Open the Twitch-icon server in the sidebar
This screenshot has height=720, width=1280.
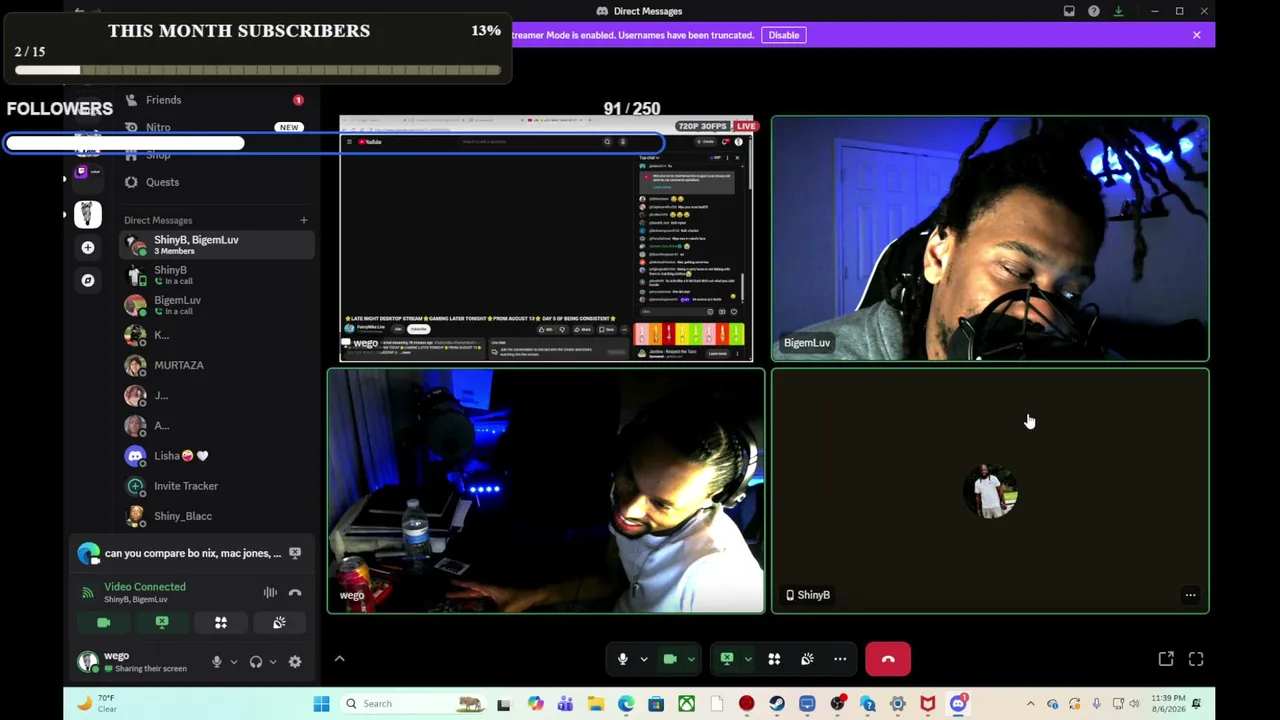click(x=88, y=172)
